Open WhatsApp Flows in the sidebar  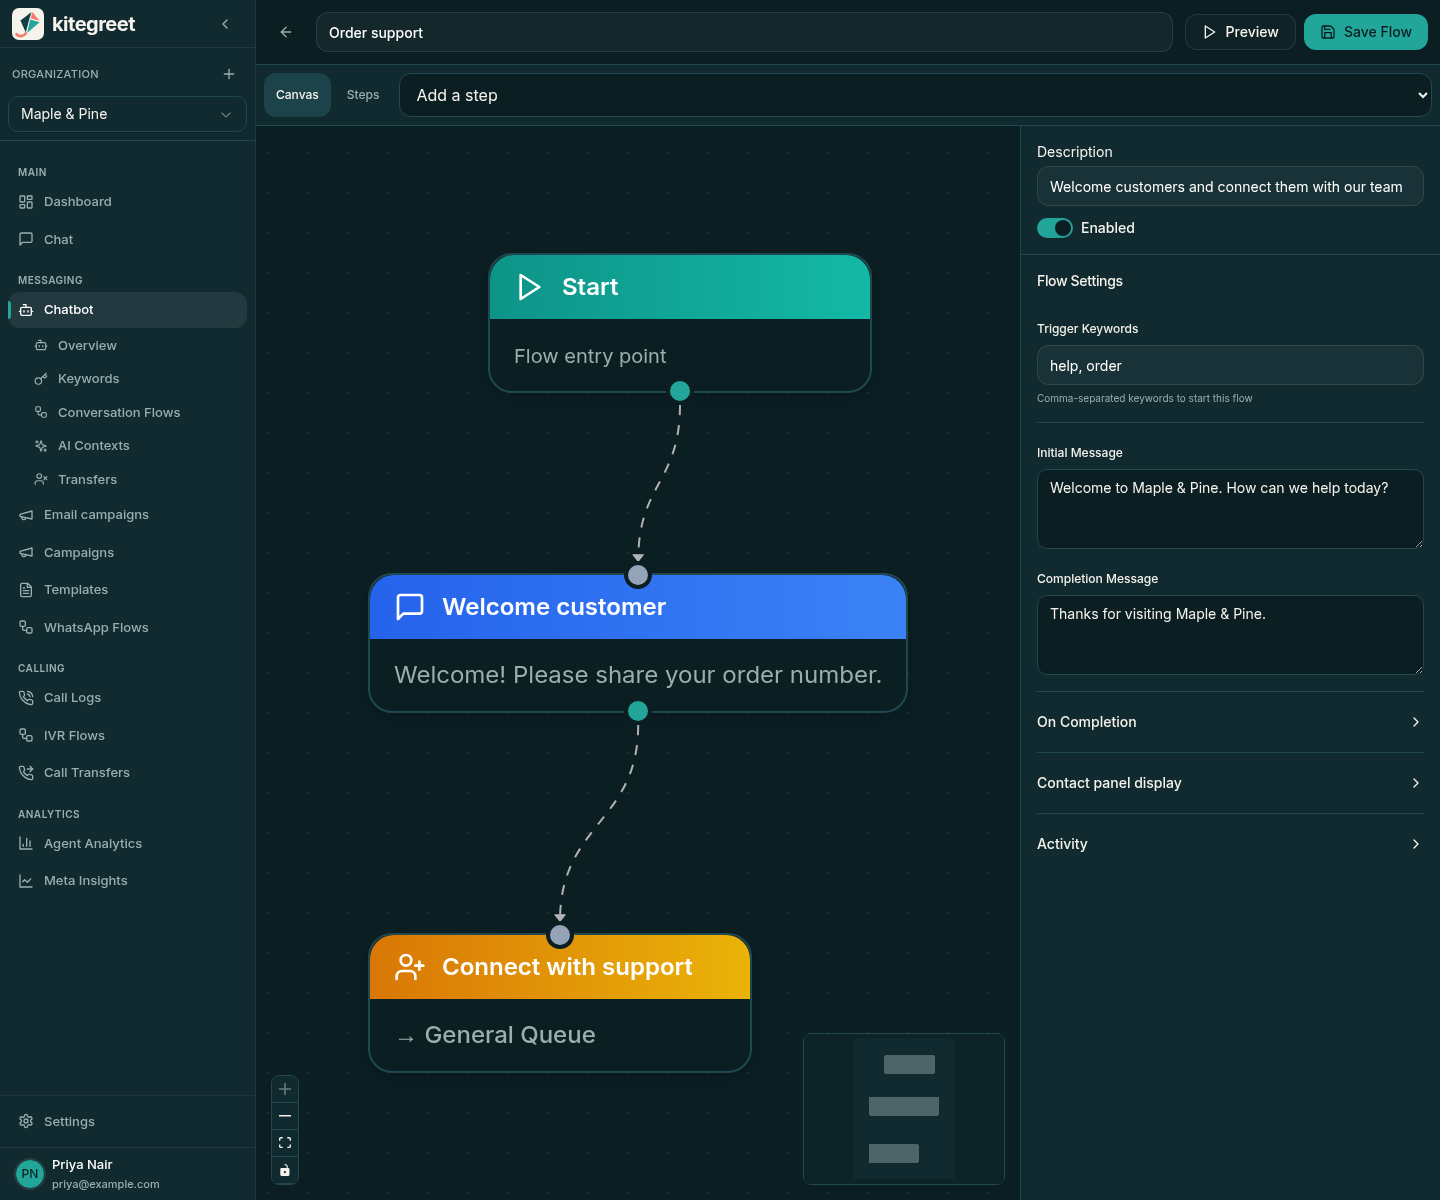(96, 628)
